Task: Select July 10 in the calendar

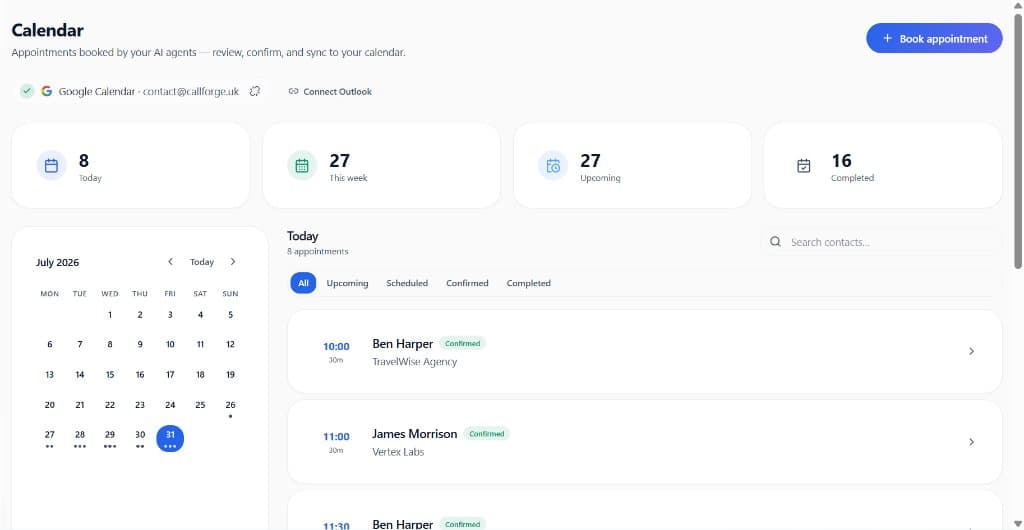Action: pos(170,345)
